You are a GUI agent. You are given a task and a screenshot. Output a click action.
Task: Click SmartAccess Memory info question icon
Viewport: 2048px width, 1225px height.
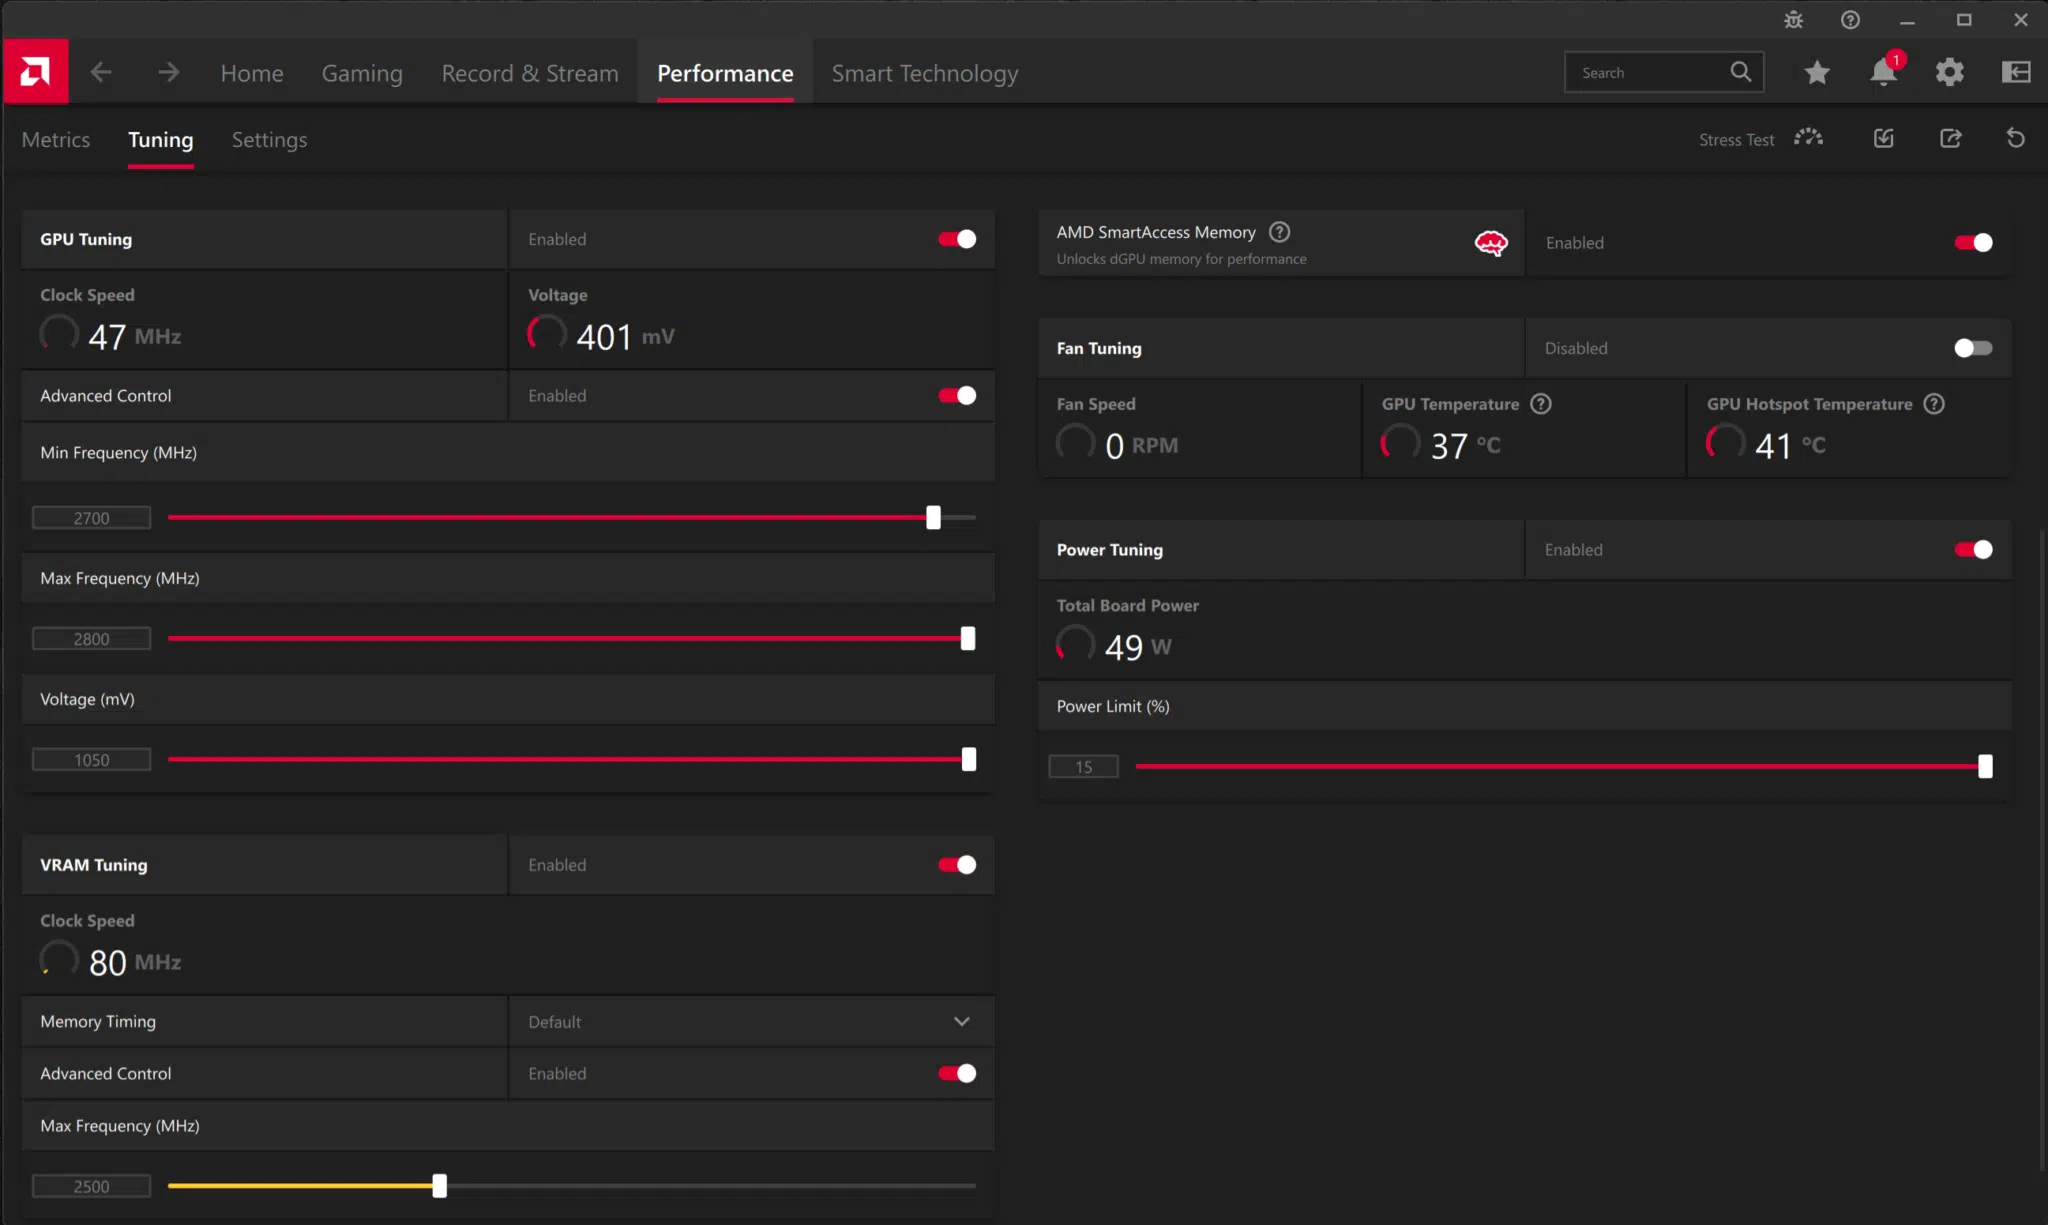[1279, 232]
